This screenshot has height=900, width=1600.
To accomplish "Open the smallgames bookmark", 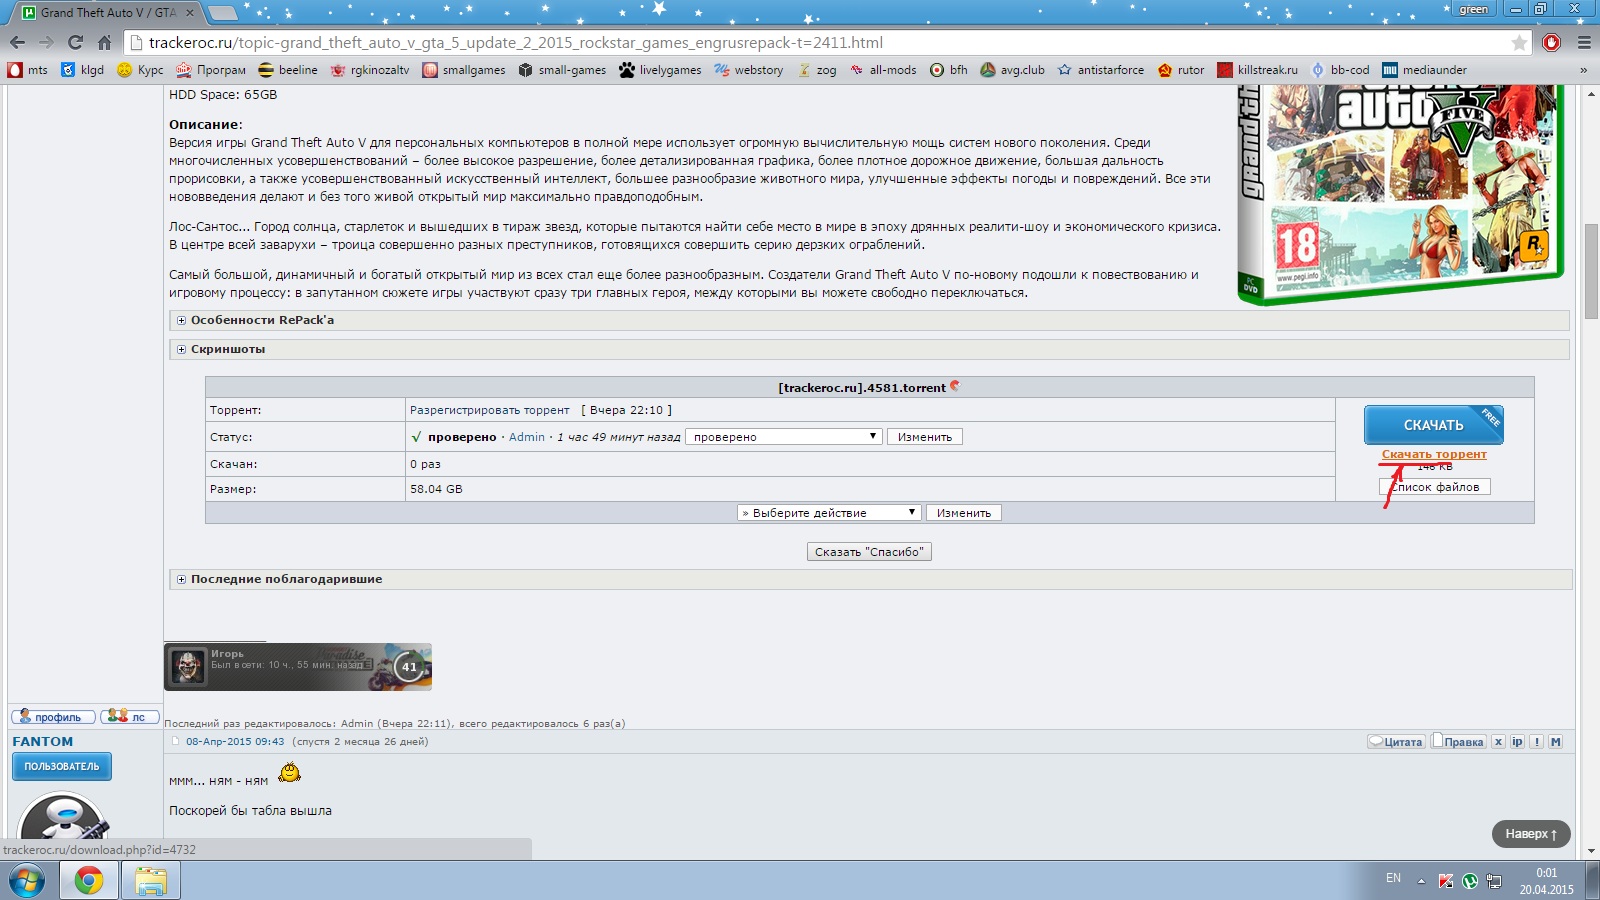I will pyautogui.click(x=464, y=70).
